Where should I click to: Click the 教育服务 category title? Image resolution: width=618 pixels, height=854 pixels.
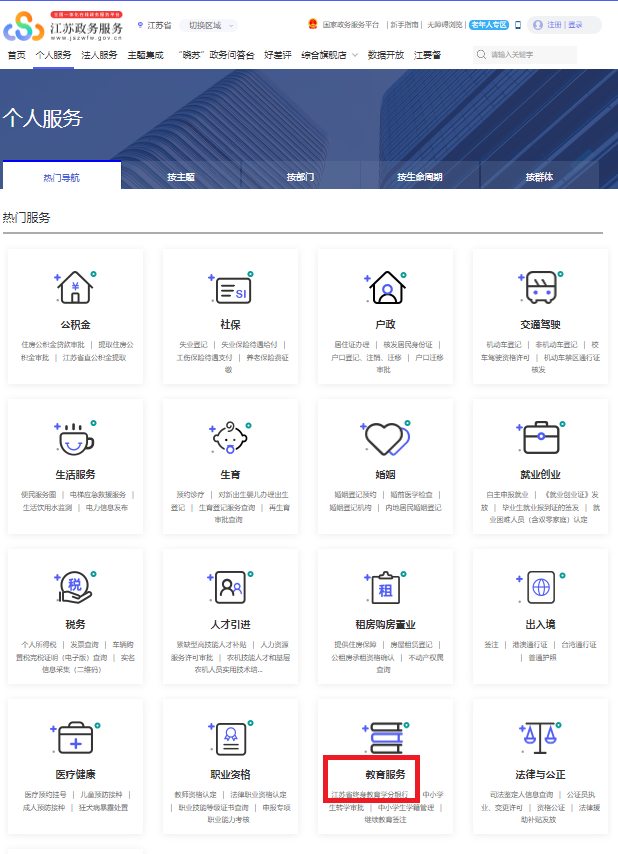point(385,775)
